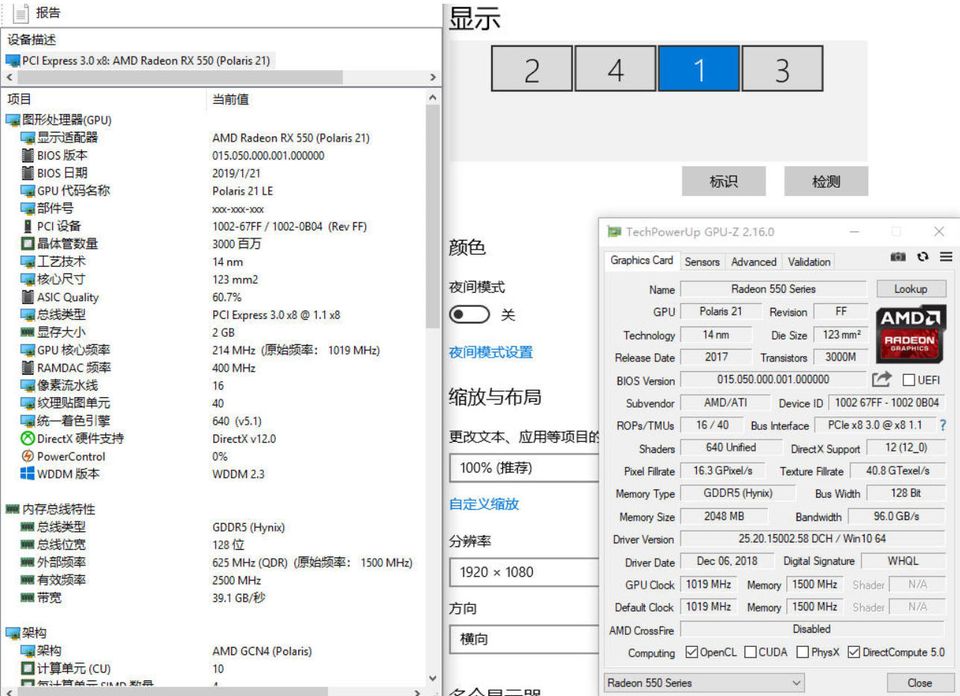Image resolution: width=960 pixels, height=696 pixels.
Task: Click the AMD CrossFire Disabled field
Action: point(812,629)
